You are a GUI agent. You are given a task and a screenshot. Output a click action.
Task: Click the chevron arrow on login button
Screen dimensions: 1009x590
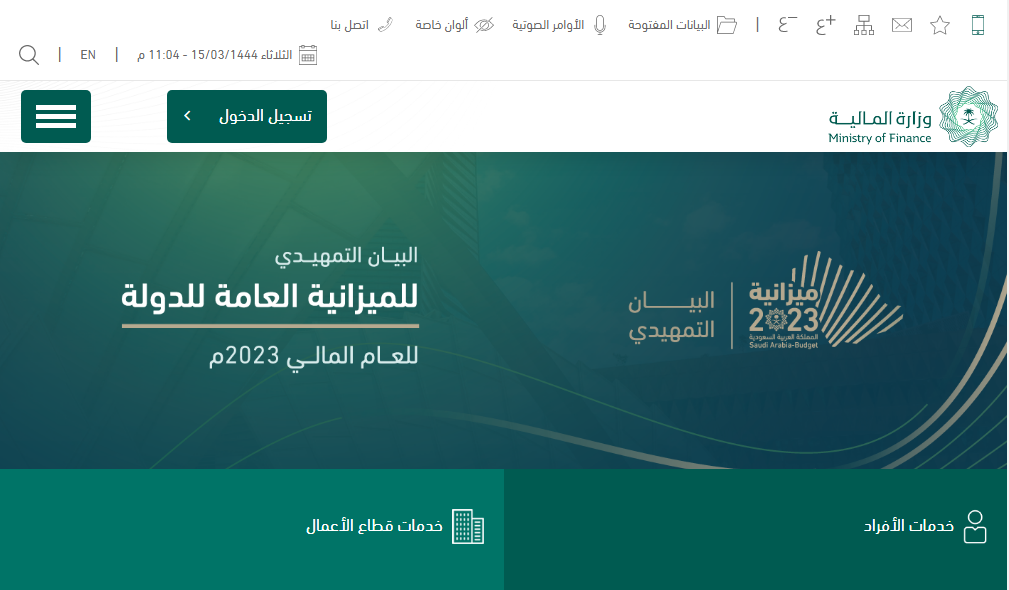[x=187, y=116]
